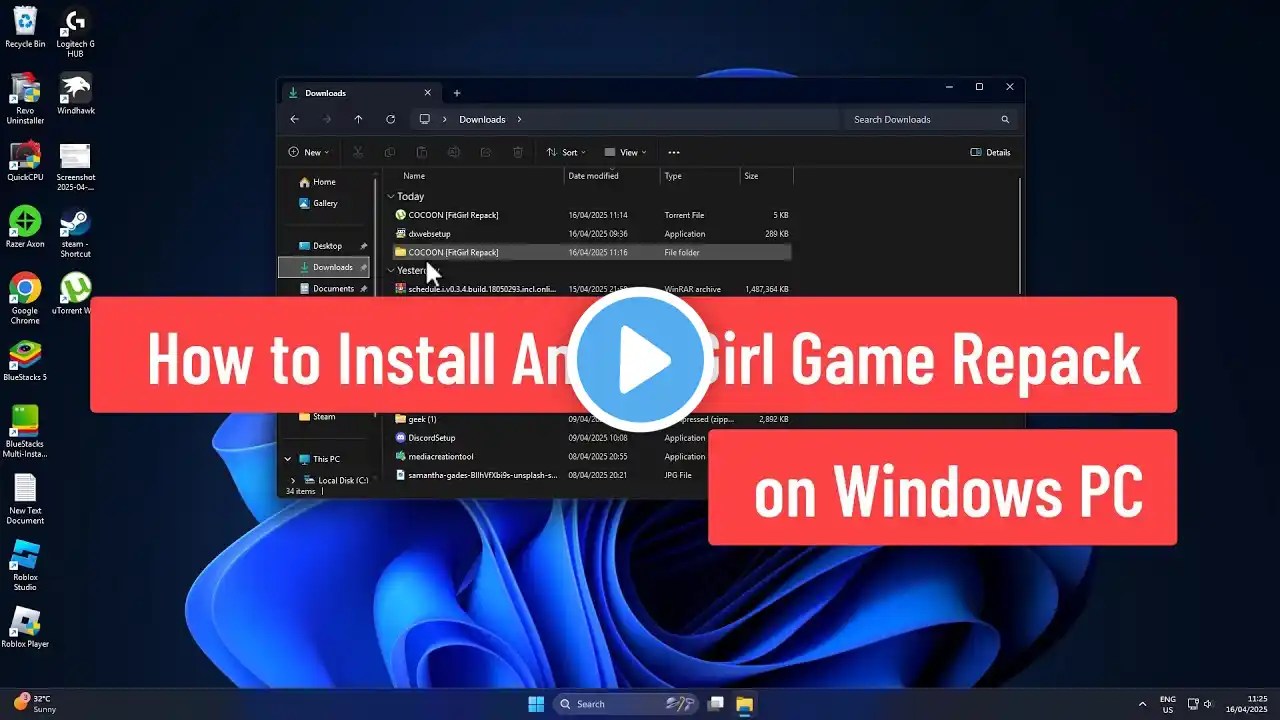Open the New item dropdown
1280x720 pixels.
pos(308,152)
